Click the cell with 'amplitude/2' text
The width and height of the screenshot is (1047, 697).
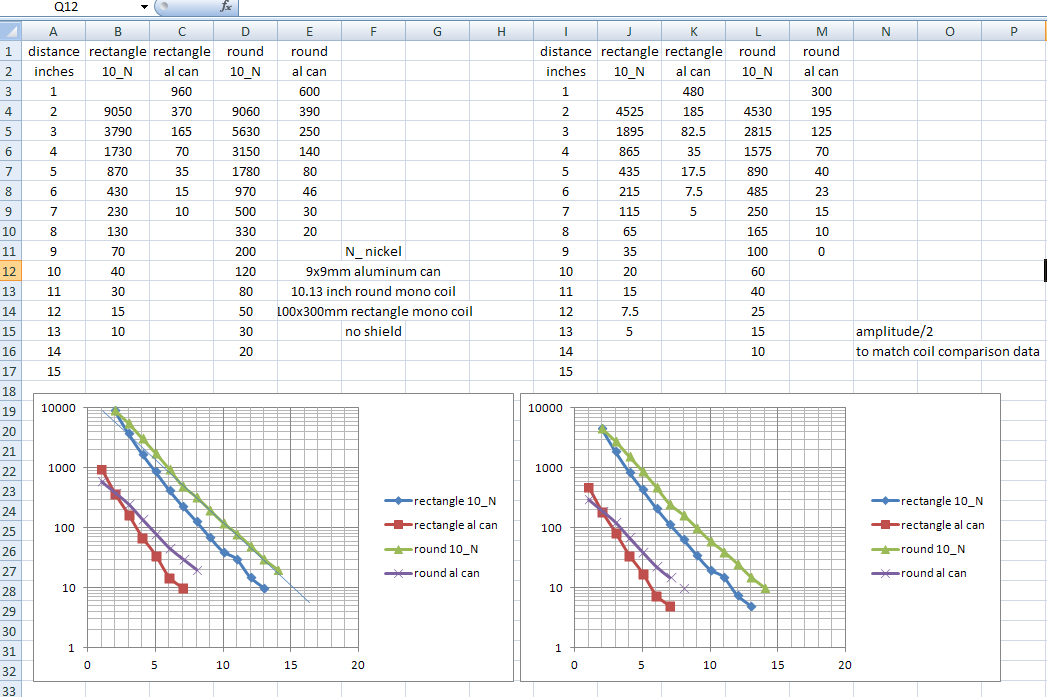(892, 331)
